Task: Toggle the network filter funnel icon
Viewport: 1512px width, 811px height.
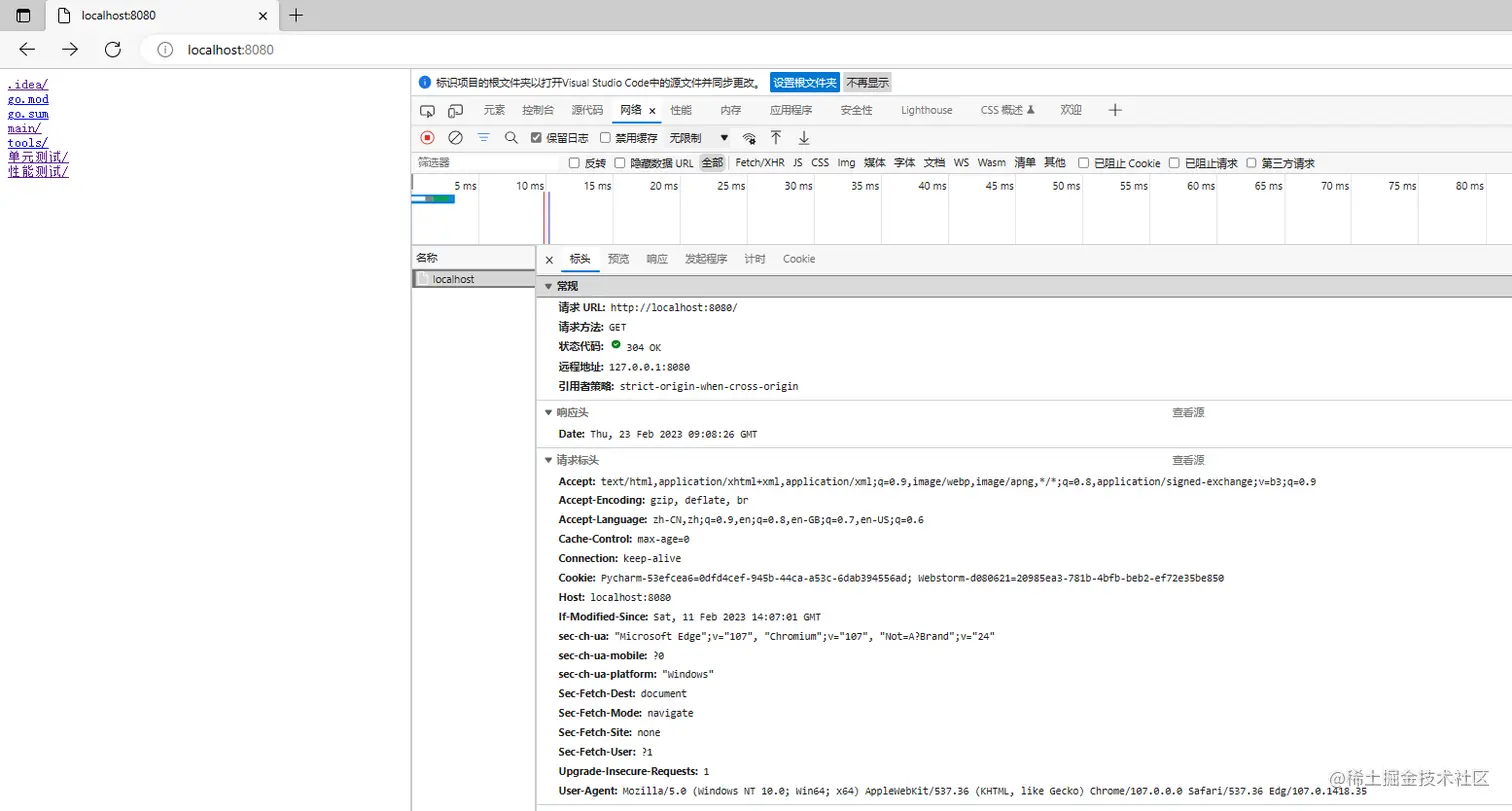Action: point(483,137)
